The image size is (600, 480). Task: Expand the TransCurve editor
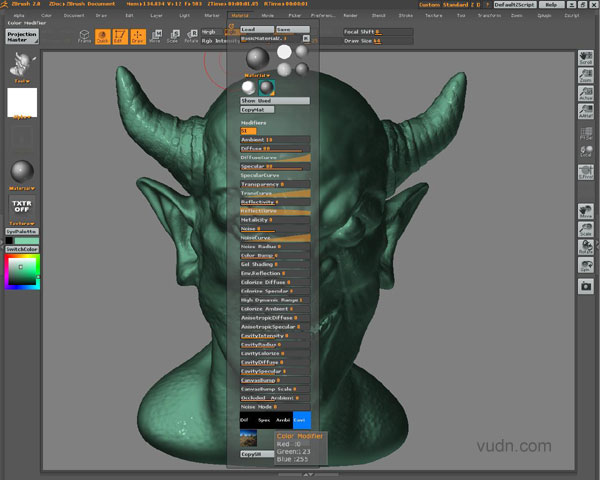275,193
